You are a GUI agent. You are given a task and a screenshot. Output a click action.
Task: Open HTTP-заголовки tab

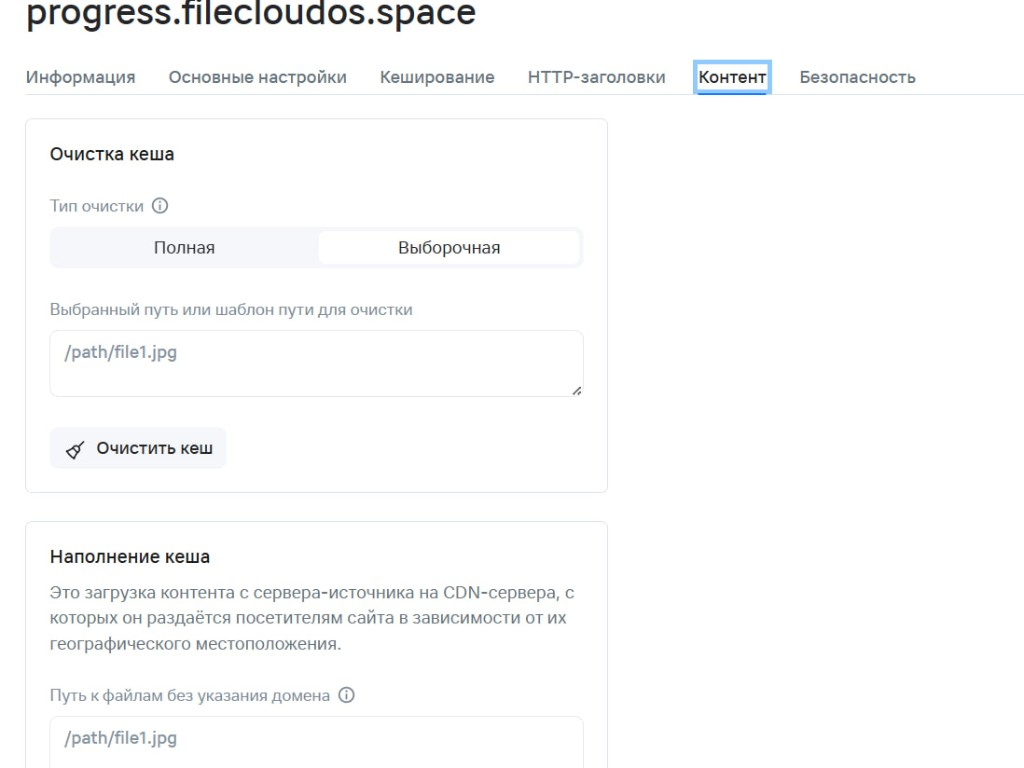(x=596, y=77)
